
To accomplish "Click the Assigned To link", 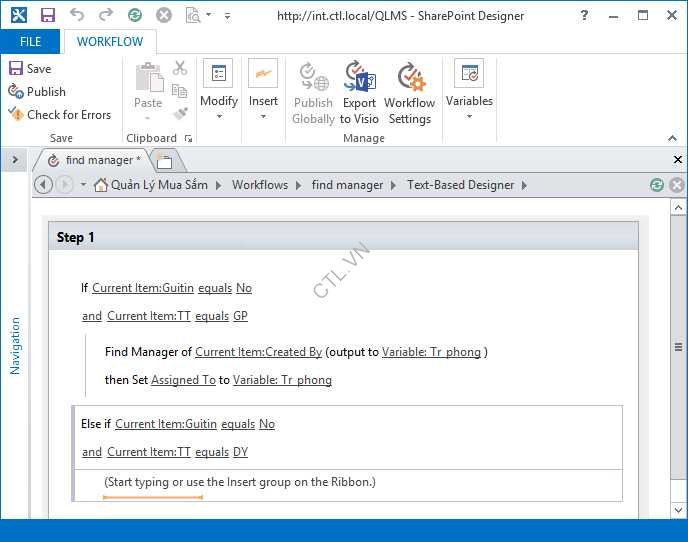I will 183,380.
